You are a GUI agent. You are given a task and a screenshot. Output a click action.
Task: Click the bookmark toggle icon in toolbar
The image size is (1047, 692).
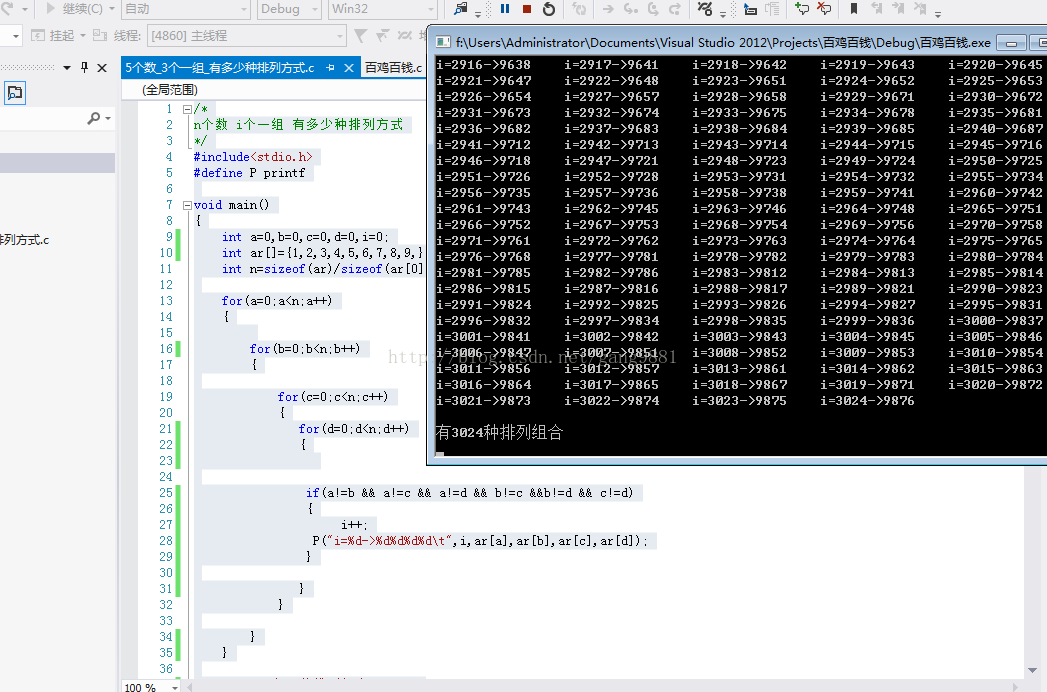[x=853, y=9]
